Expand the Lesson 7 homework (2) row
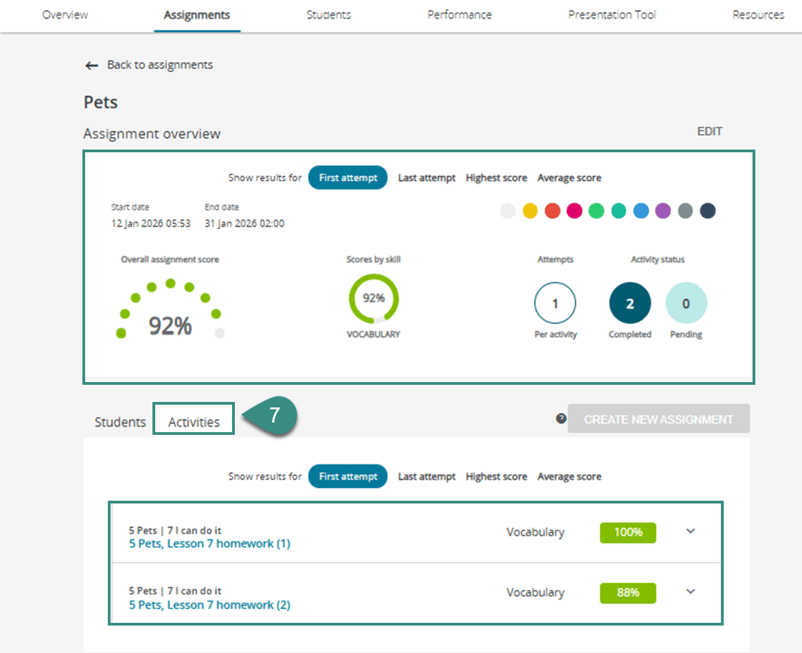Screen dimensions: 802x653 point(690,592)
